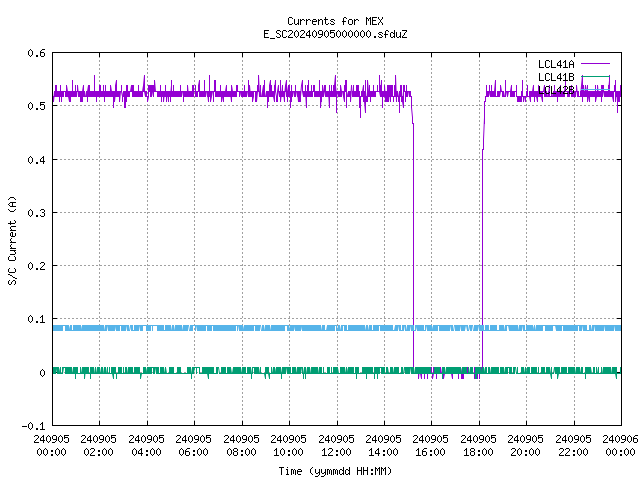Click the y-axis label 'S/C Current (A)'
This screenshot has height=480, width=640.
tap(13, 240)
